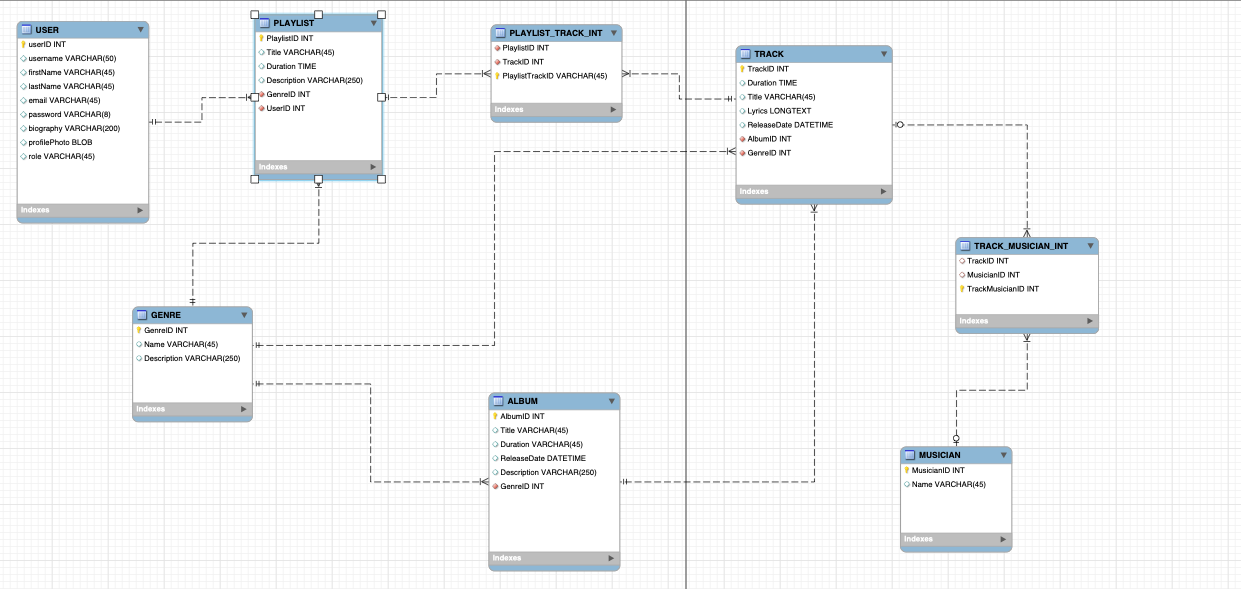
Task: Click the bottom-right selection handle of PLAYLIST table
Action: click(381, 179)
